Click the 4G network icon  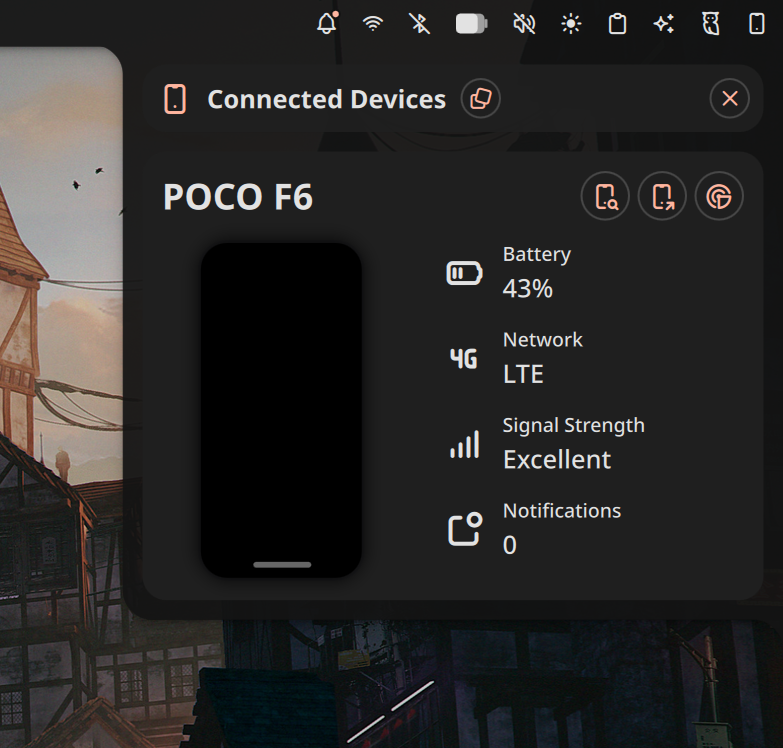click(x=464, y=359)
